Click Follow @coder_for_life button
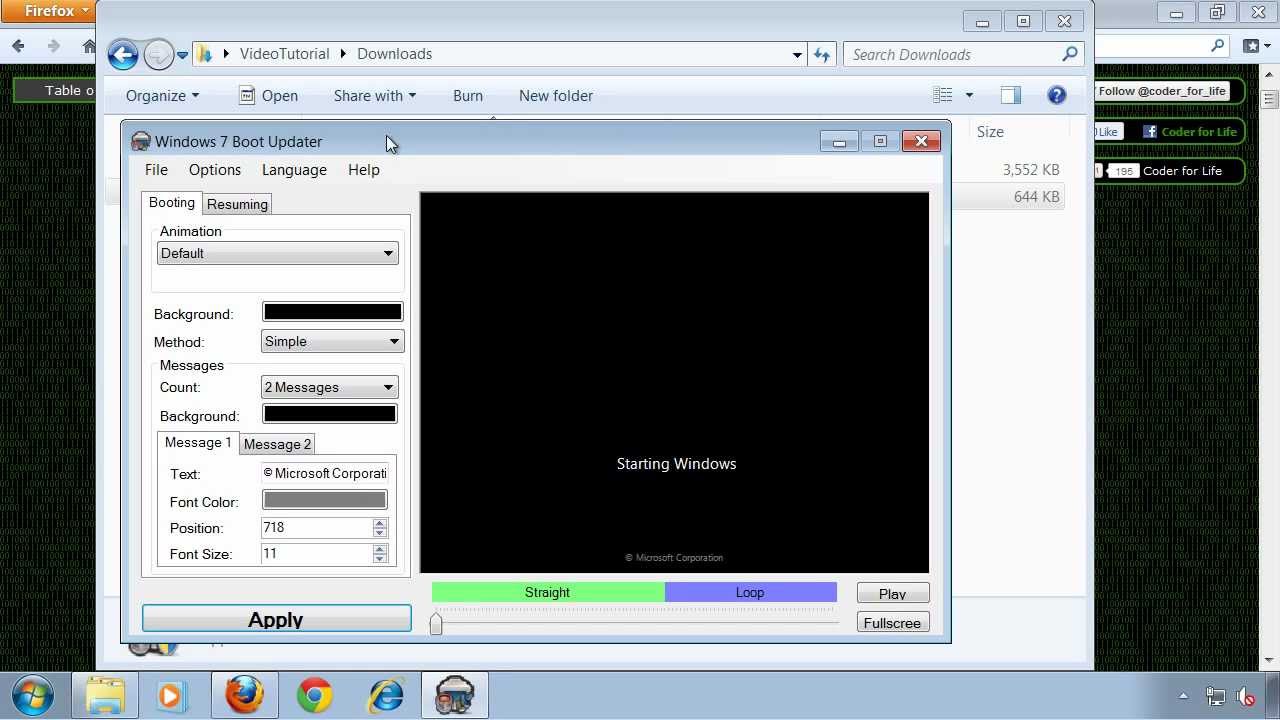This screenshot has height=720, width=1280. [1162, 91]
